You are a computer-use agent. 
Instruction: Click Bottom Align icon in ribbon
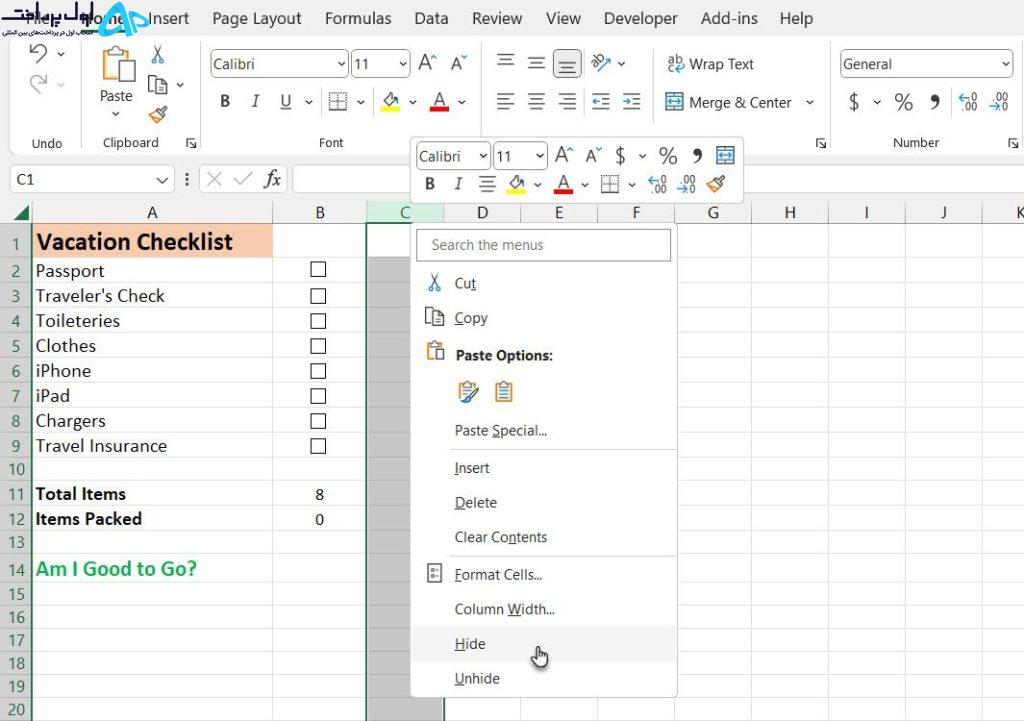567,64
